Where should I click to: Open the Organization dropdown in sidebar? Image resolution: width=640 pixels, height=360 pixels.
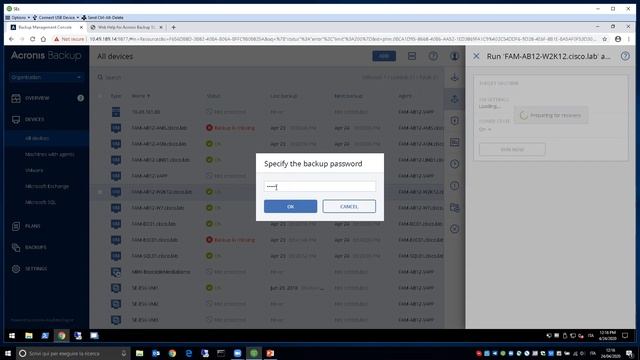pyautogui.click(x=46, y=77)
